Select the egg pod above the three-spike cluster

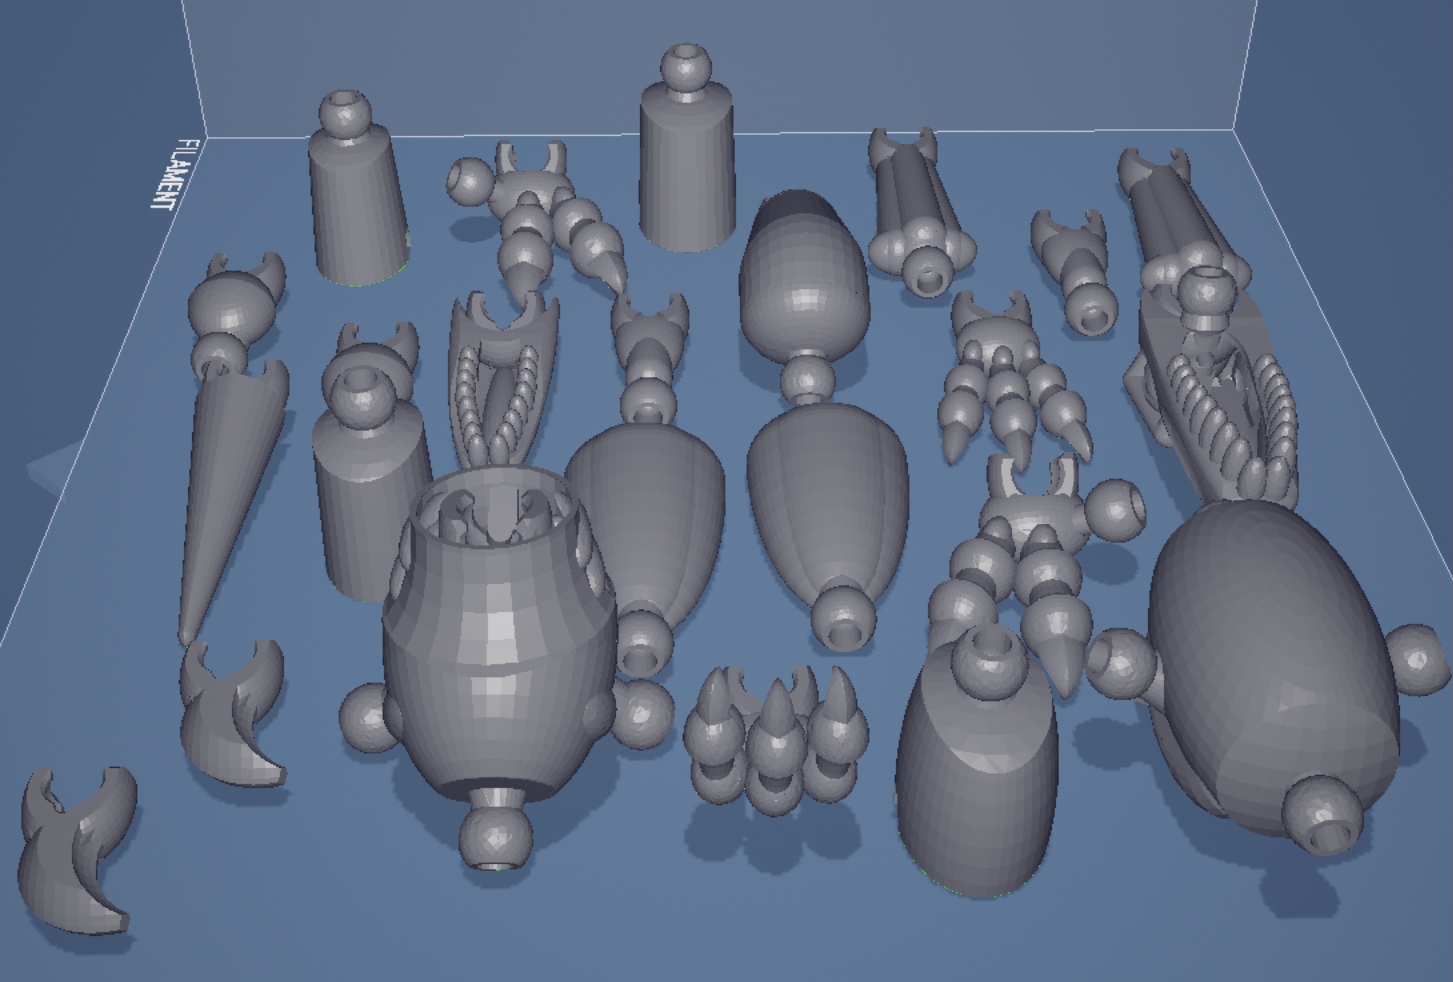[828, 525]
